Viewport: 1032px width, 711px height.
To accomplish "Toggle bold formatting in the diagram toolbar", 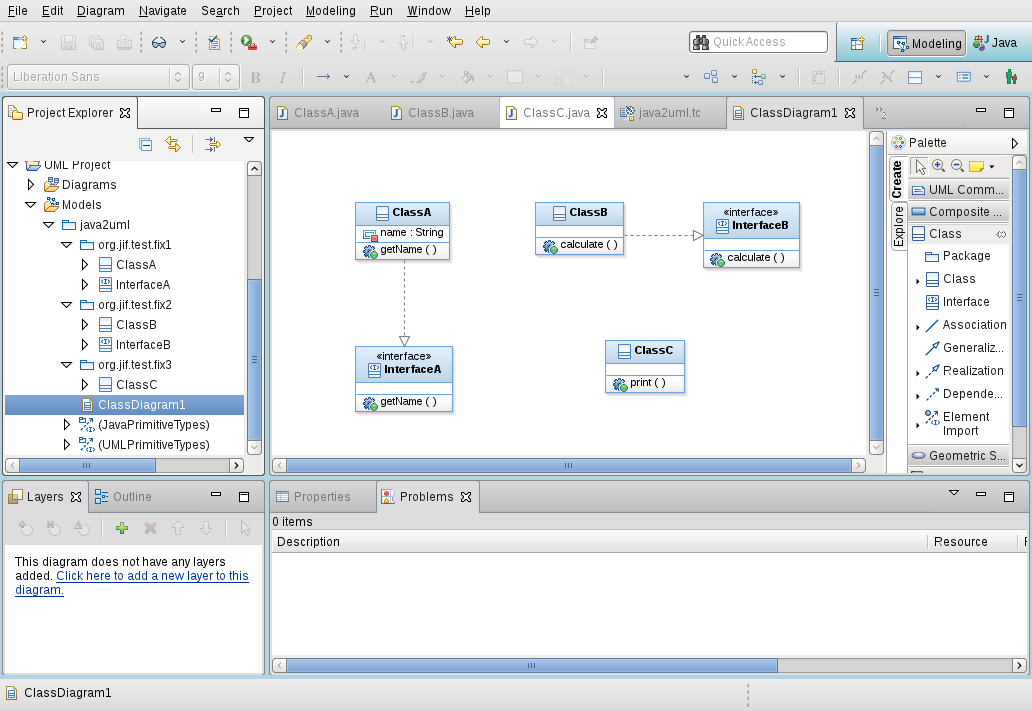I will pyautogui.click(x=254, y=77).
